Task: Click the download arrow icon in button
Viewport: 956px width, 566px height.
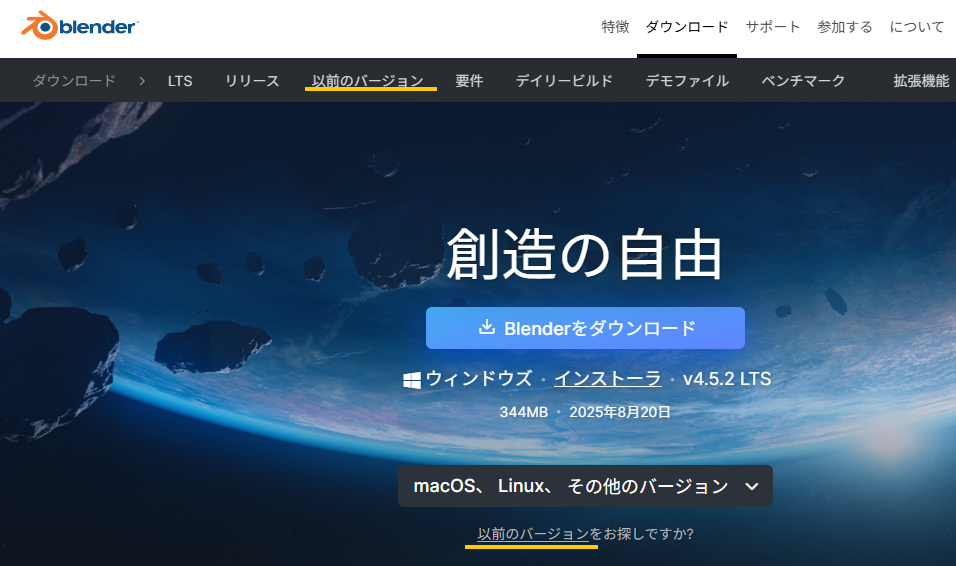Action: coord(487,327)
